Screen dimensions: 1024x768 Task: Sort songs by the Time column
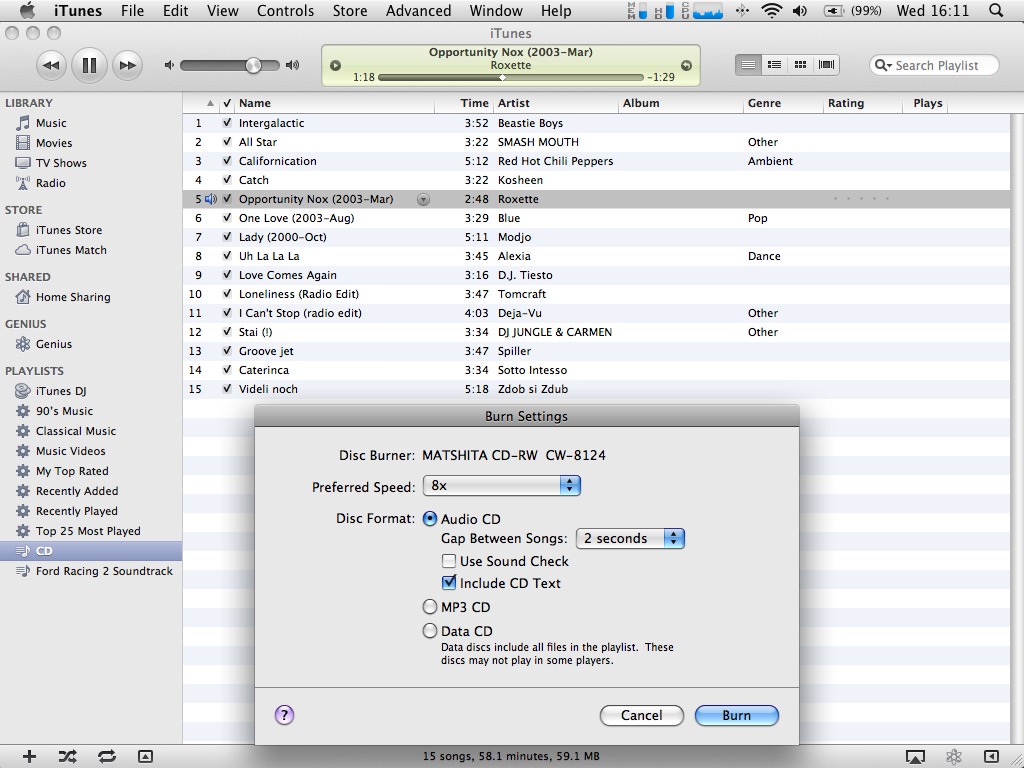click(x=463, y=103)
